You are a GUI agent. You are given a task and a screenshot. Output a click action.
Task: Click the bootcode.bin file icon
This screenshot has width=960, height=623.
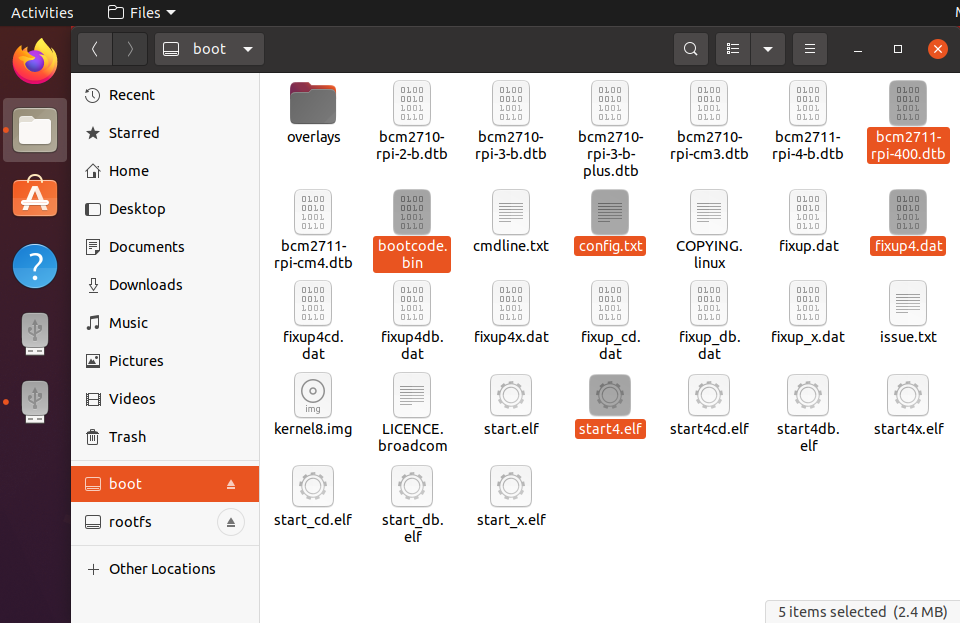tap(412, 212)
